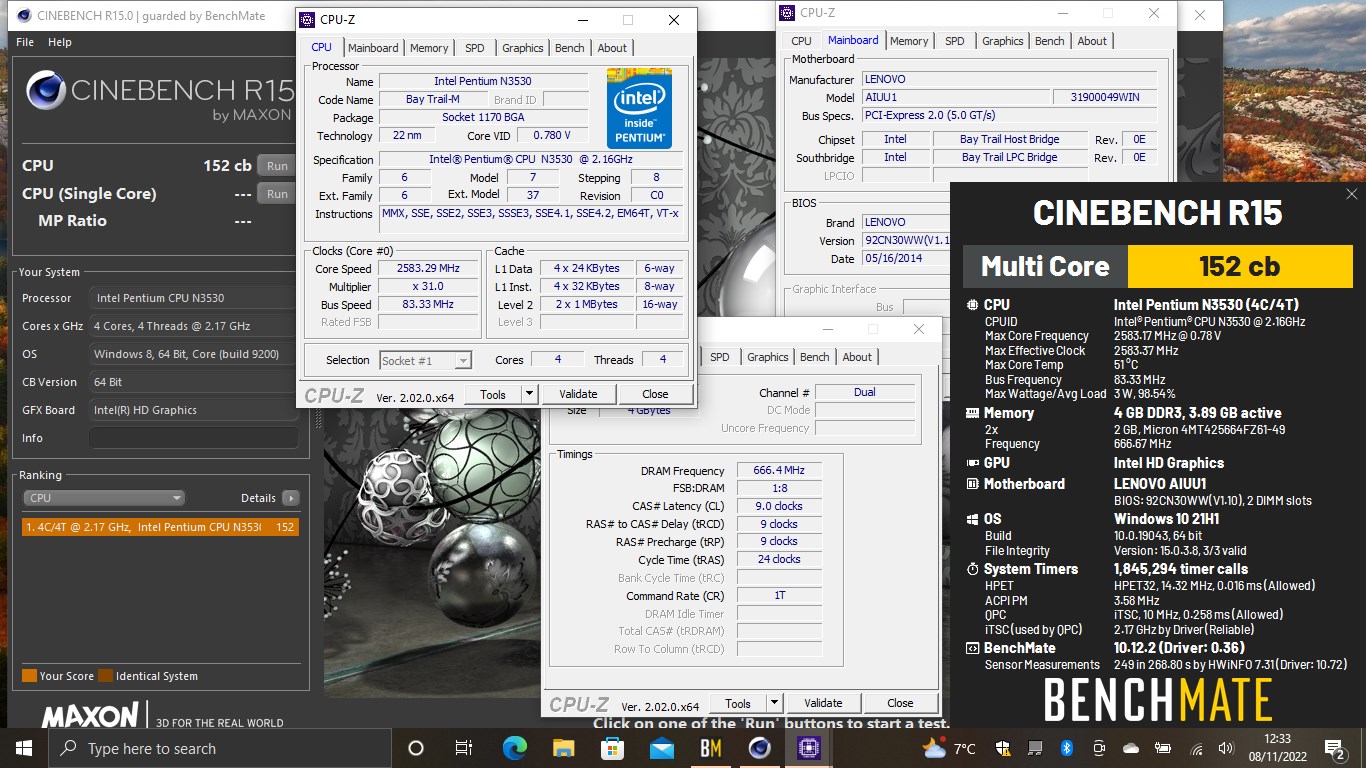
Task: Open Bench tab in Mainboard CPU-Z window
Action: (x=1050, y=41)
